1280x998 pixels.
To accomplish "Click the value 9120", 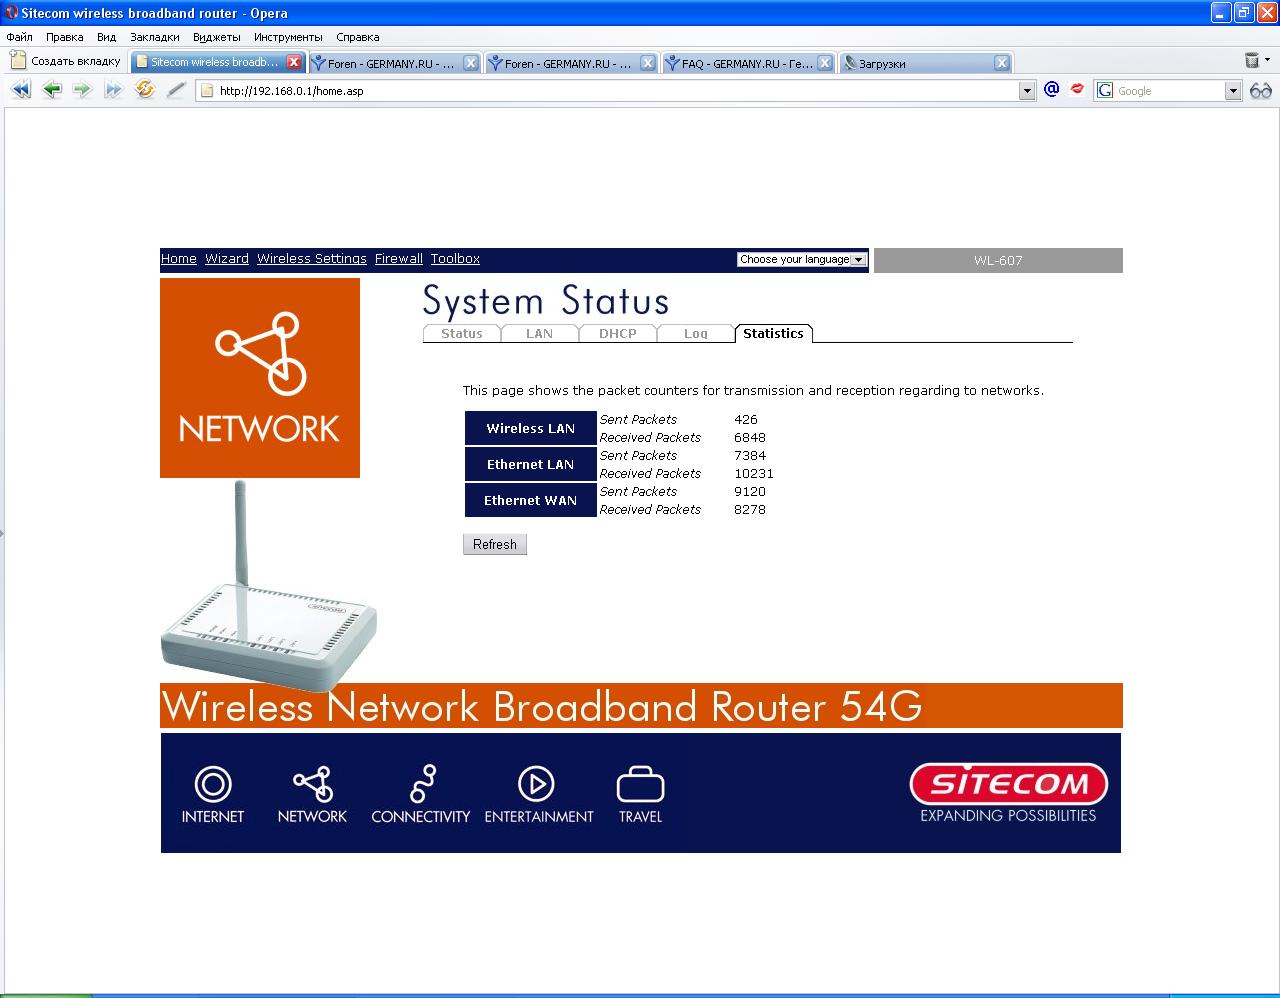I will point(750,491).
